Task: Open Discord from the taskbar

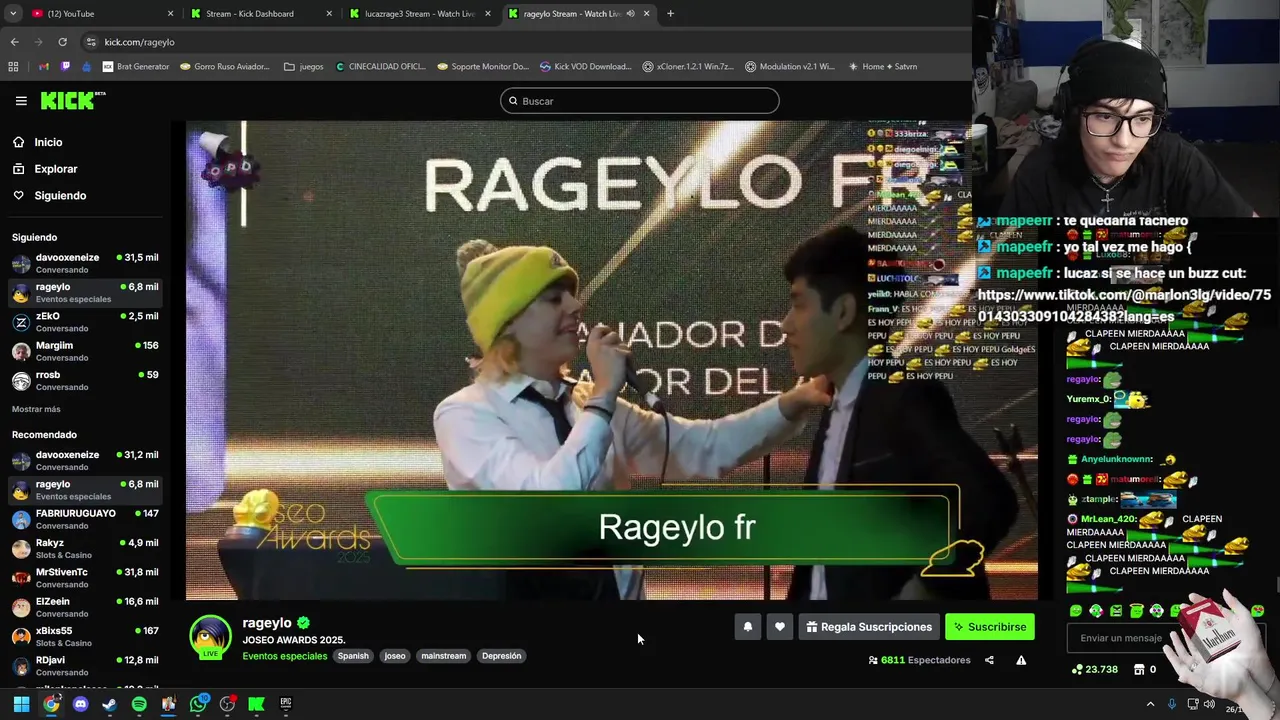Action: pos(81,704)
